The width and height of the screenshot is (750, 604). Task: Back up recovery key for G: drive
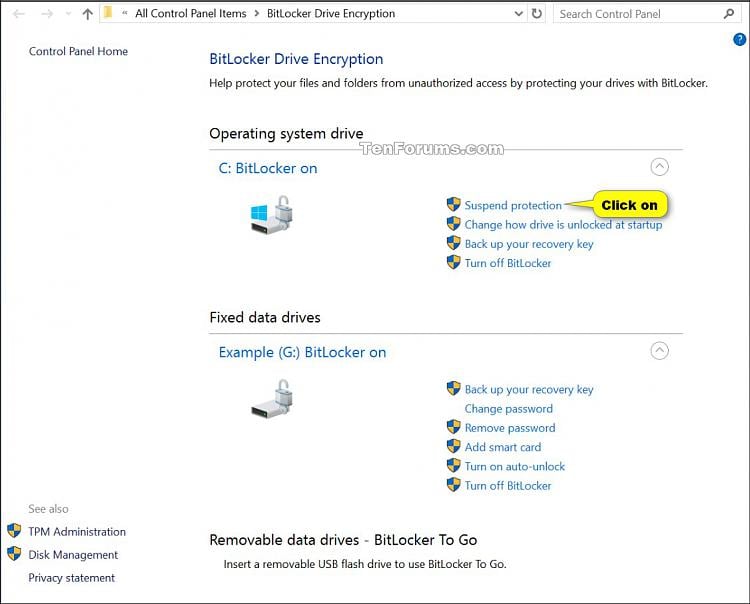point(529,390)
